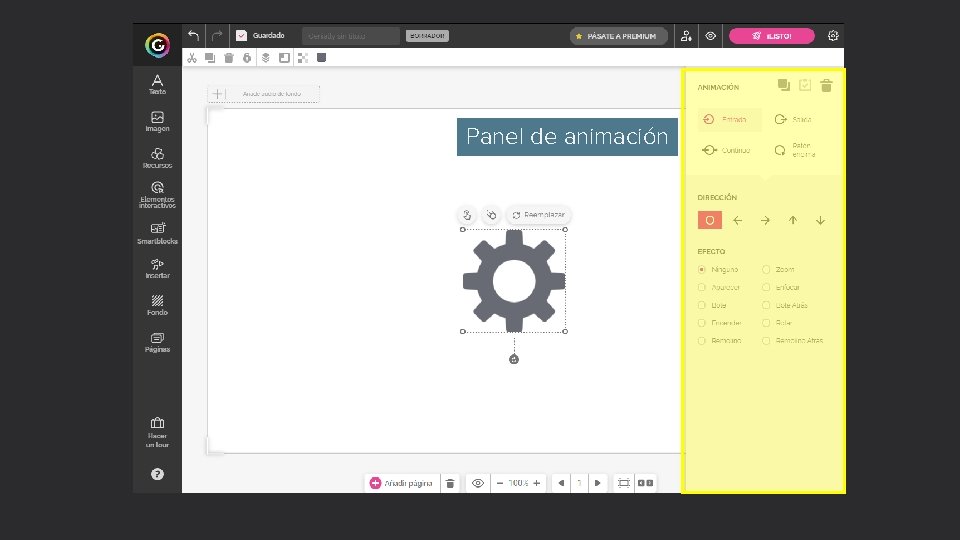
Task: Click the preview eye icon in header
Action: click(x=710, y=36)
